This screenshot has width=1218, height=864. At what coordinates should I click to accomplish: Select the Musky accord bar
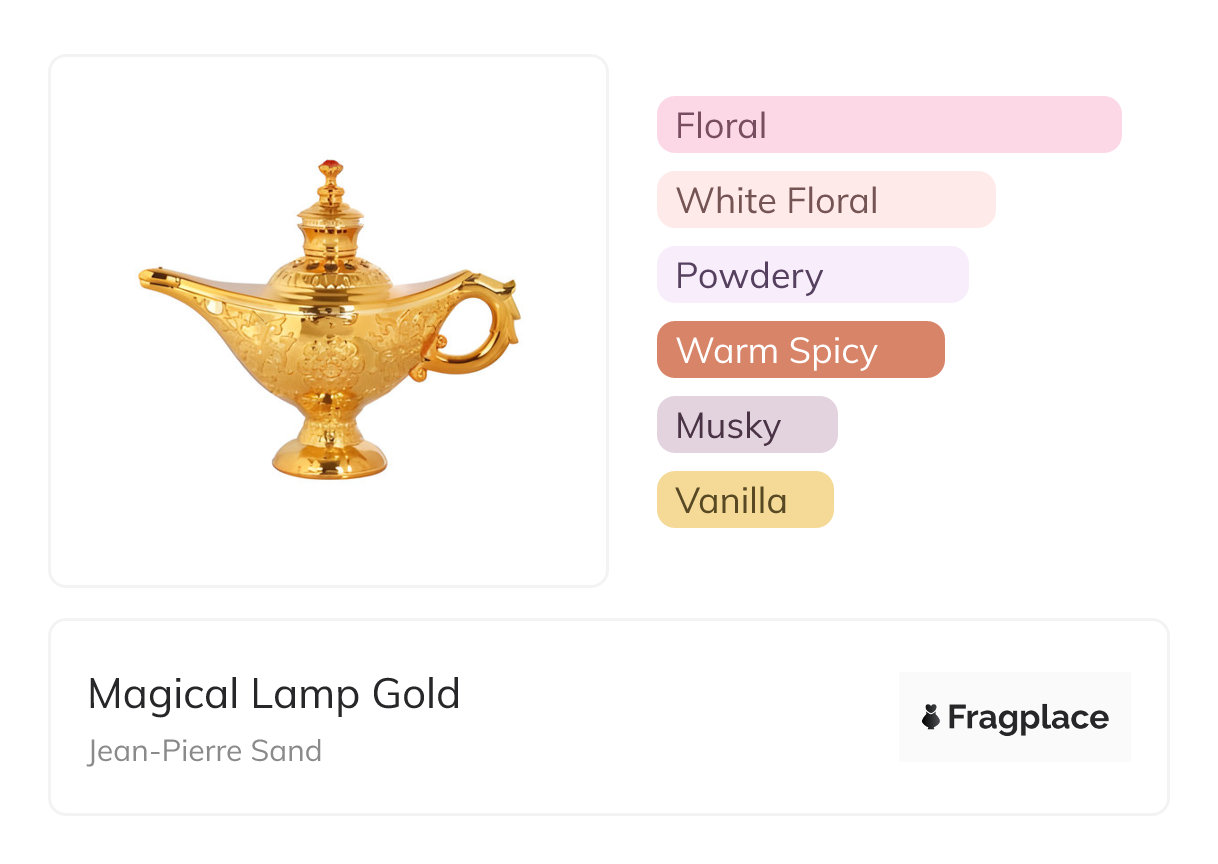(747, 425)
